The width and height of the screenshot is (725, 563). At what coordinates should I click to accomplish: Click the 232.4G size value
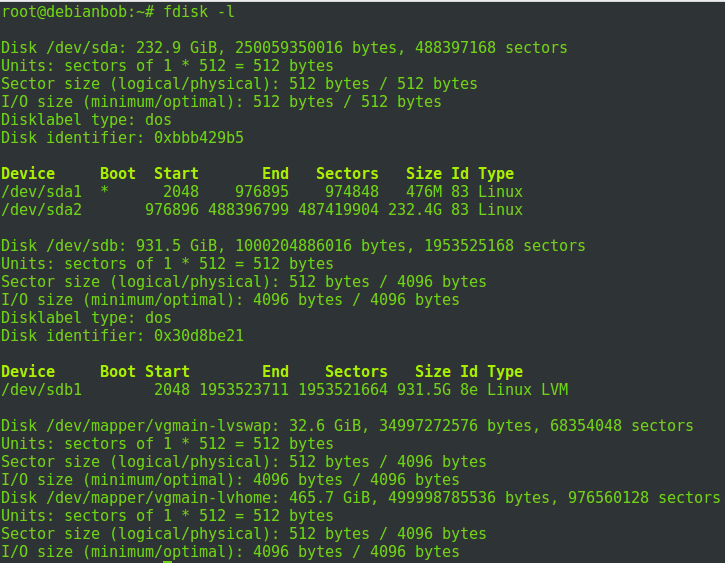pyautogui.click(x=415, y=209)
